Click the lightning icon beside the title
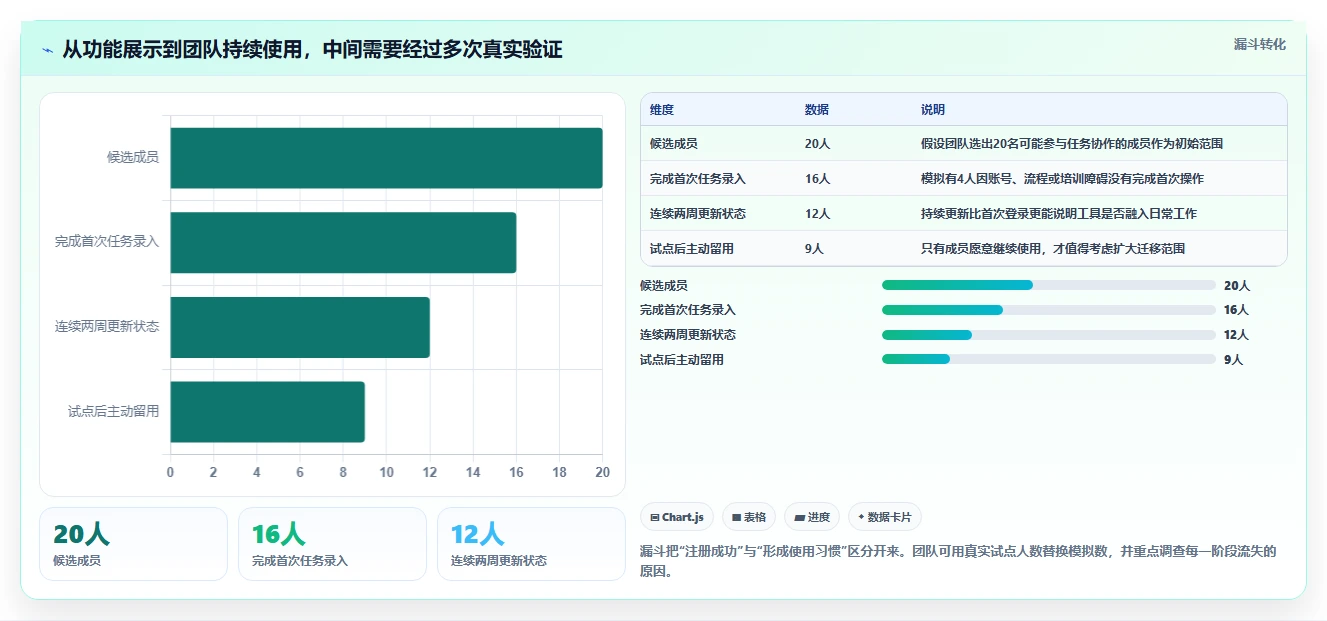This screenshot has width=1327, height=621. click(47, 50)
